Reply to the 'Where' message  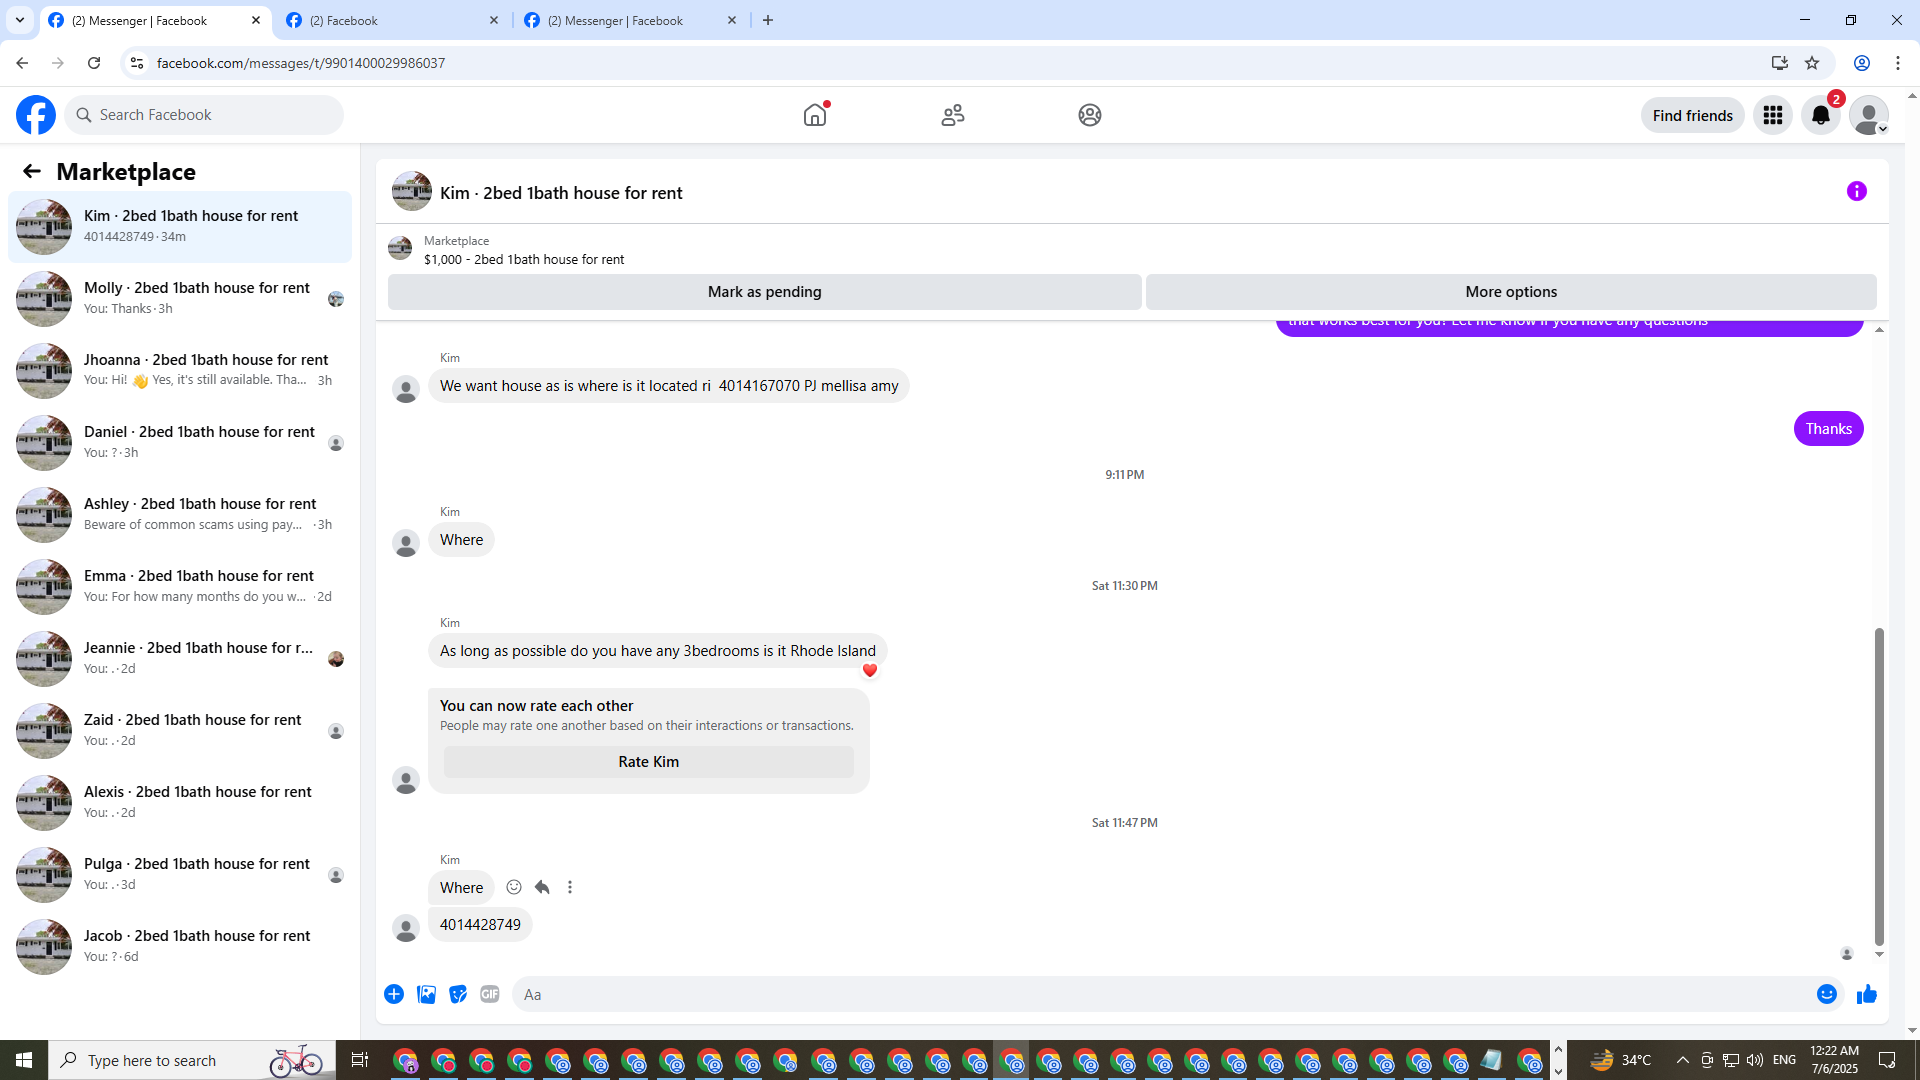click(x=542, y=887)
